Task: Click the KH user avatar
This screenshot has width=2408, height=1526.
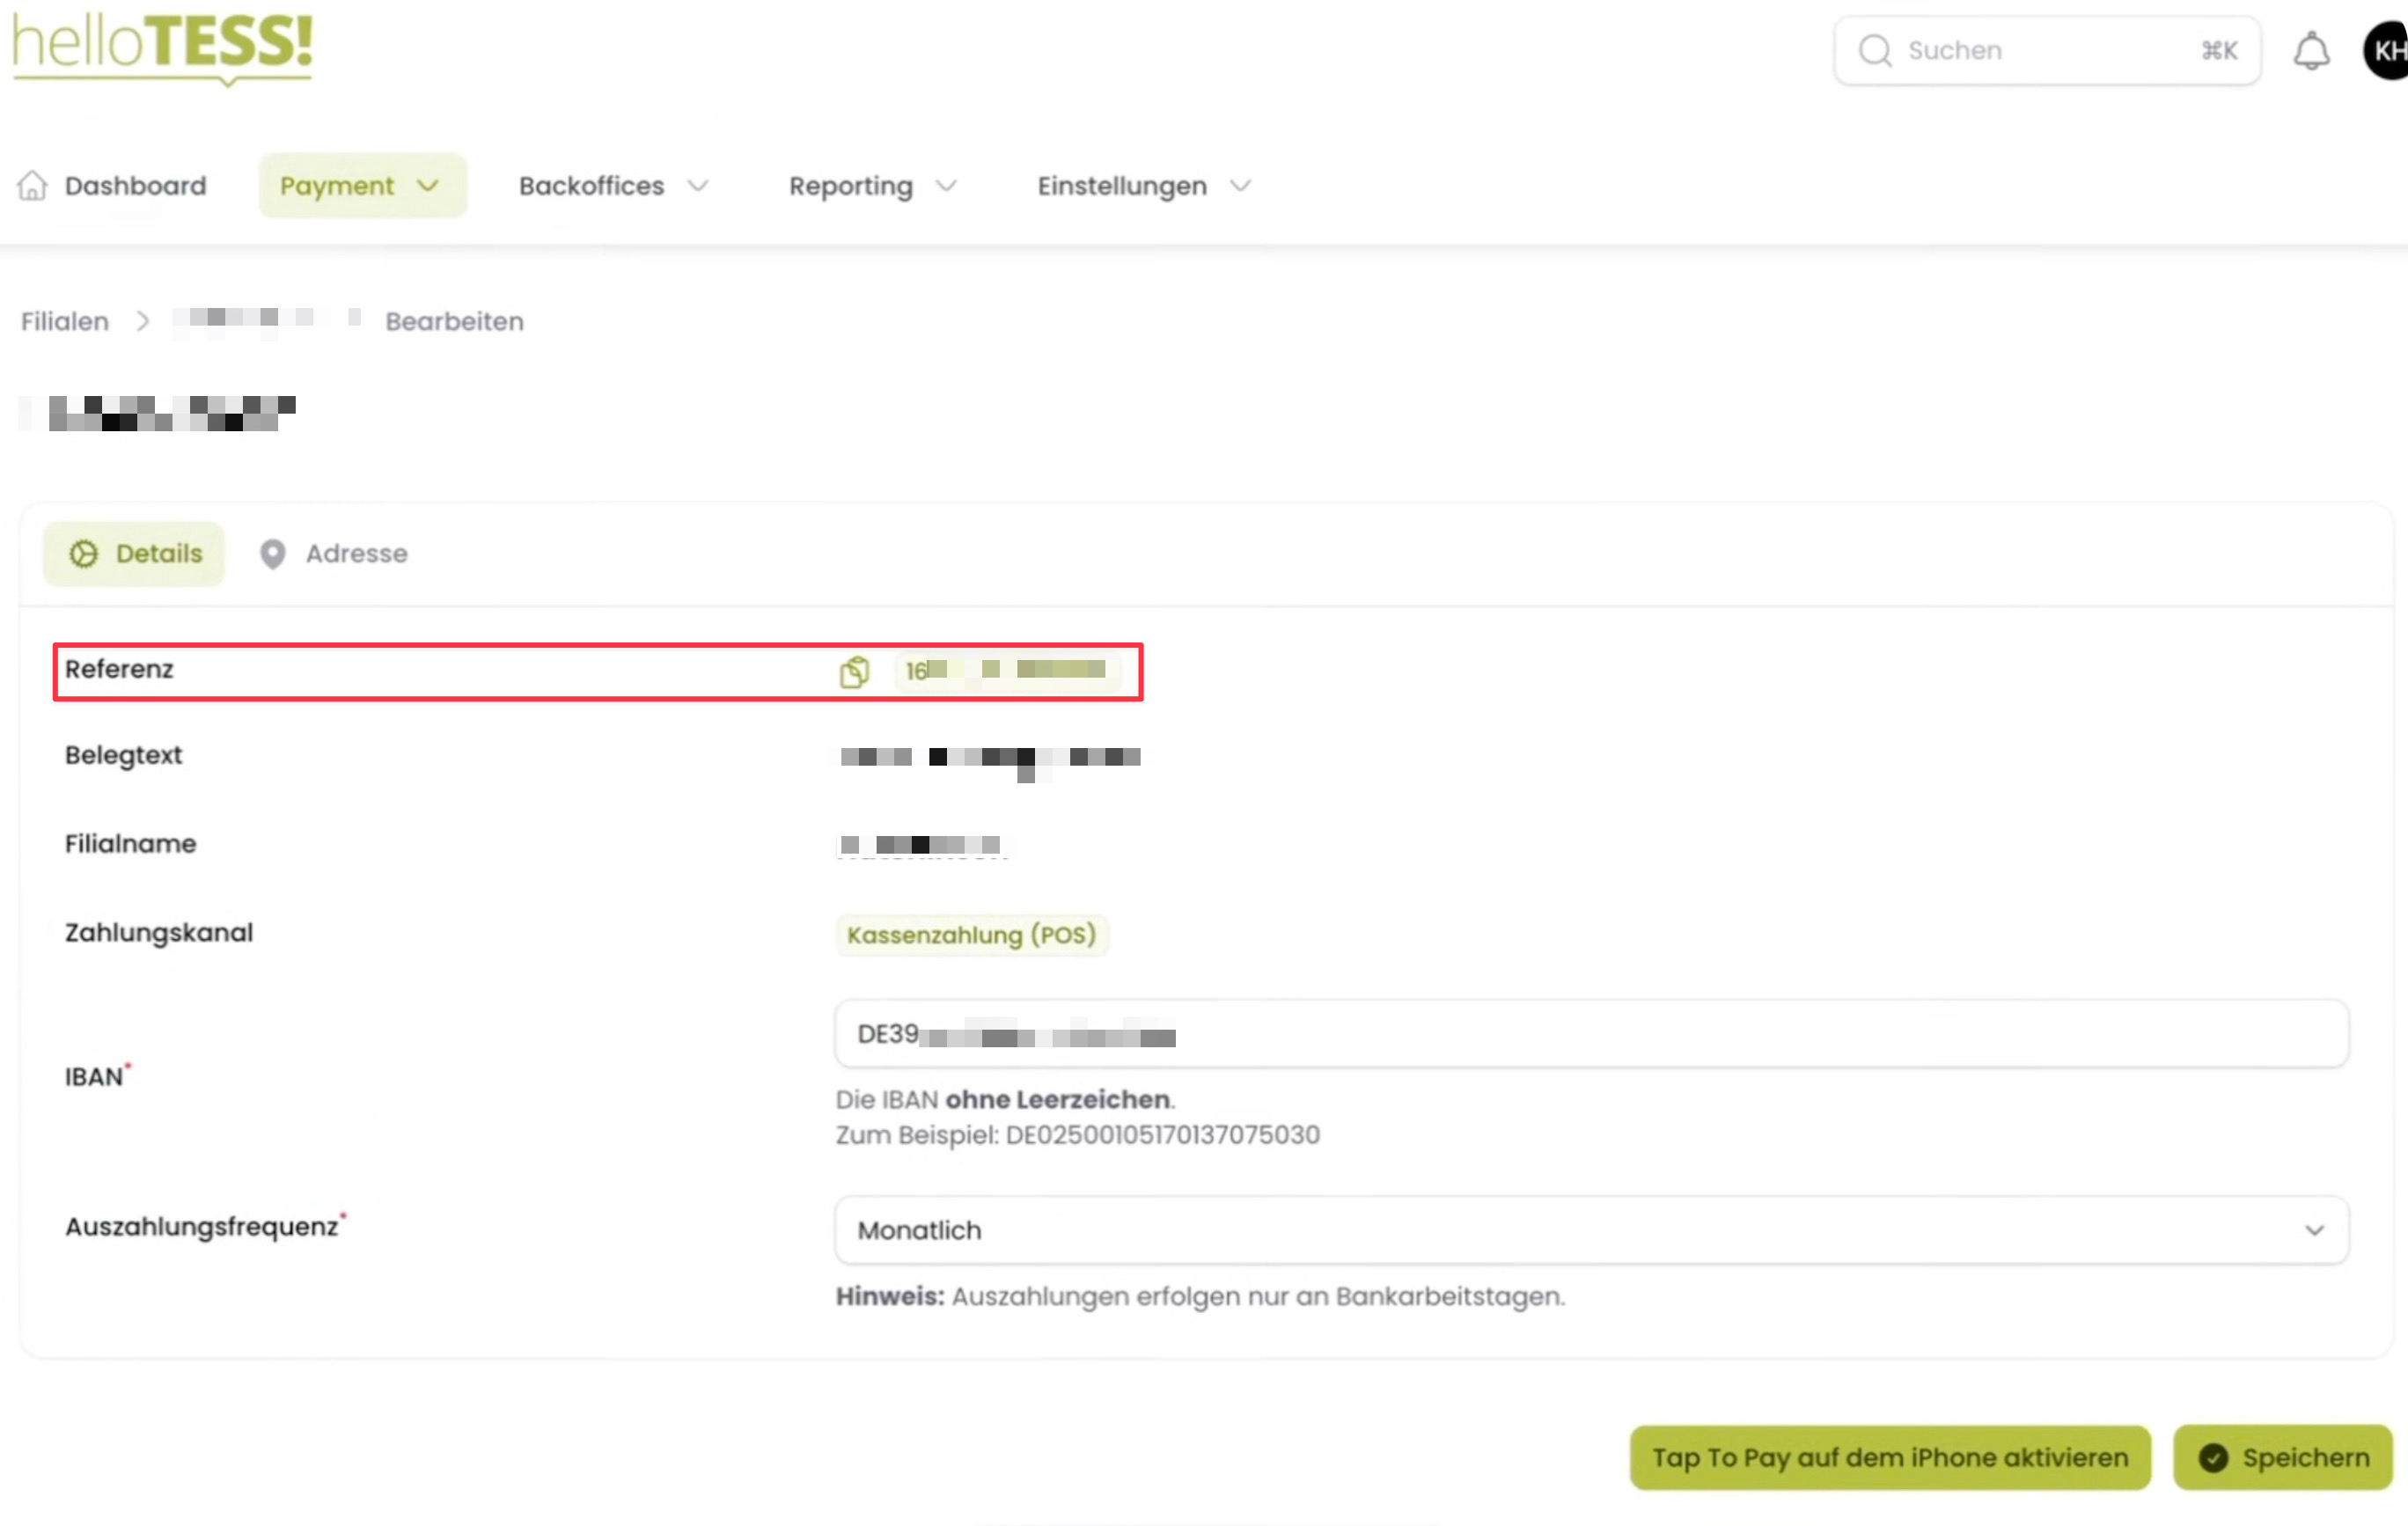Action: [2386, 51]
